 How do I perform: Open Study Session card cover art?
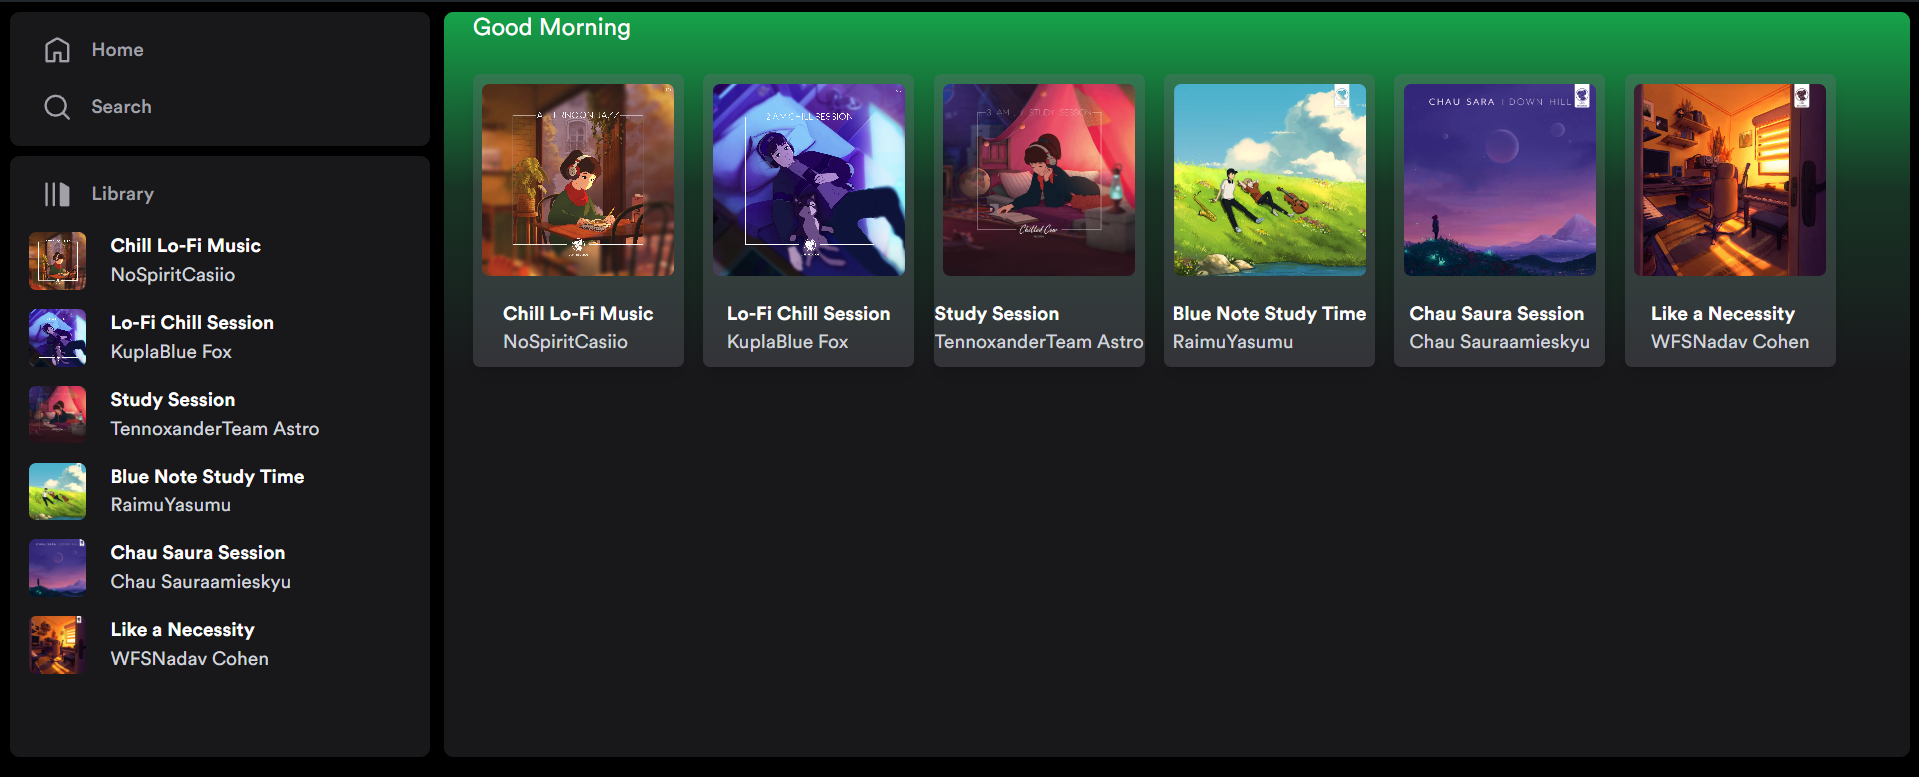pyautogui.click(x=1039, y=180)
